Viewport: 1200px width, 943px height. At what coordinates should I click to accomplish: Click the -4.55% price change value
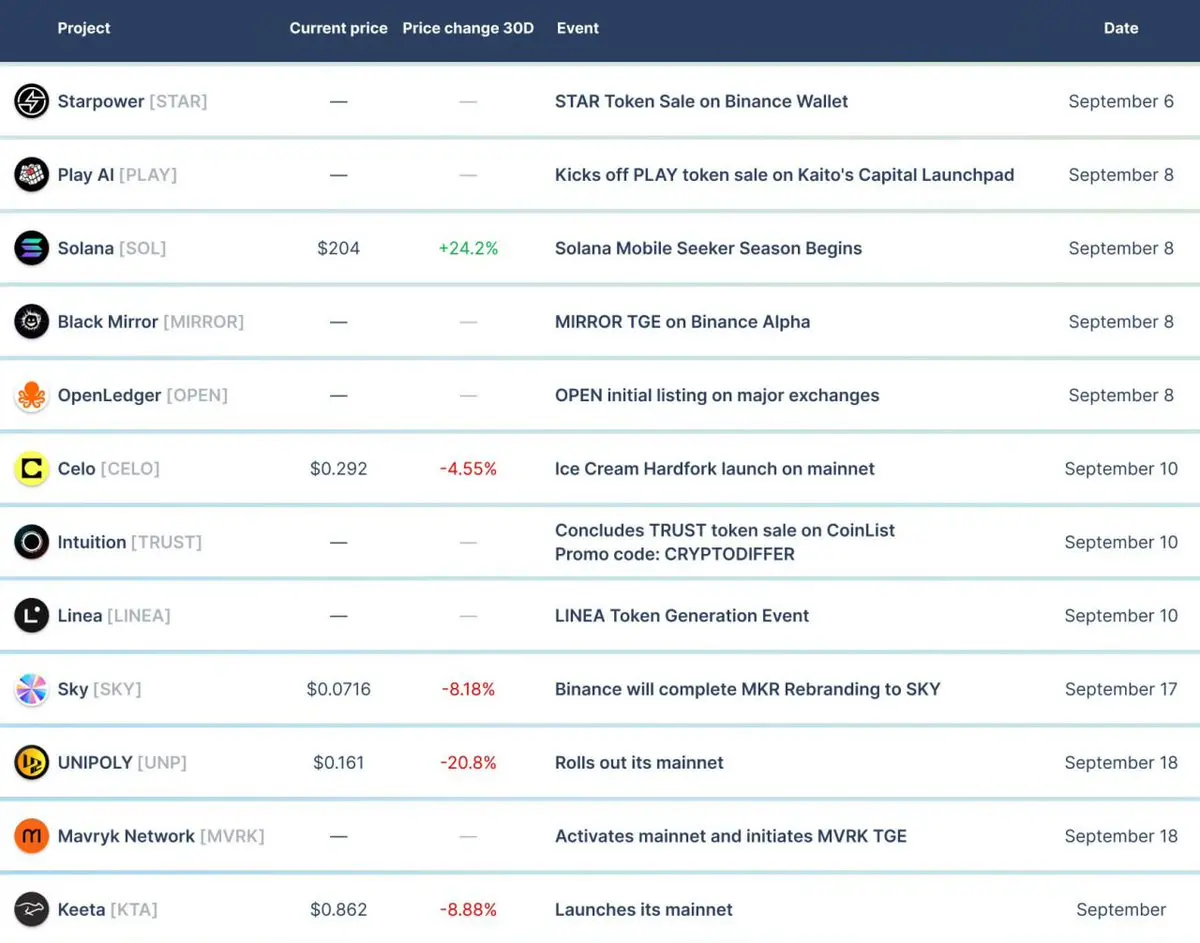point(468,469)
